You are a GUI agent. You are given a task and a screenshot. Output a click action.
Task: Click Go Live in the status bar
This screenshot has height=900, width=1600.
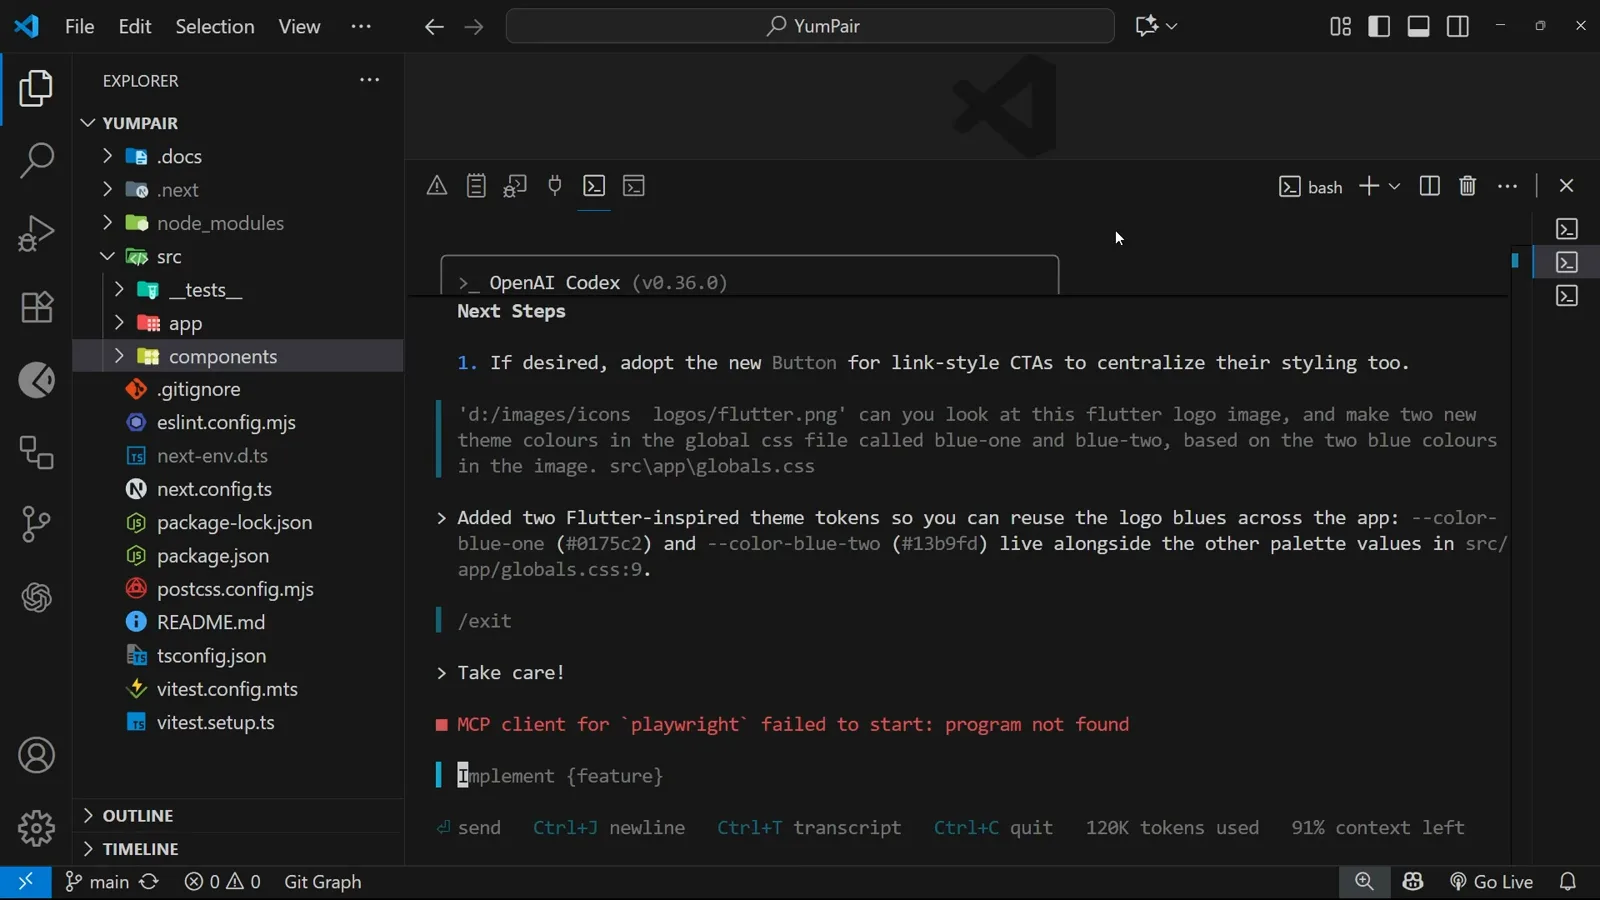click(x=1491, y=882)
